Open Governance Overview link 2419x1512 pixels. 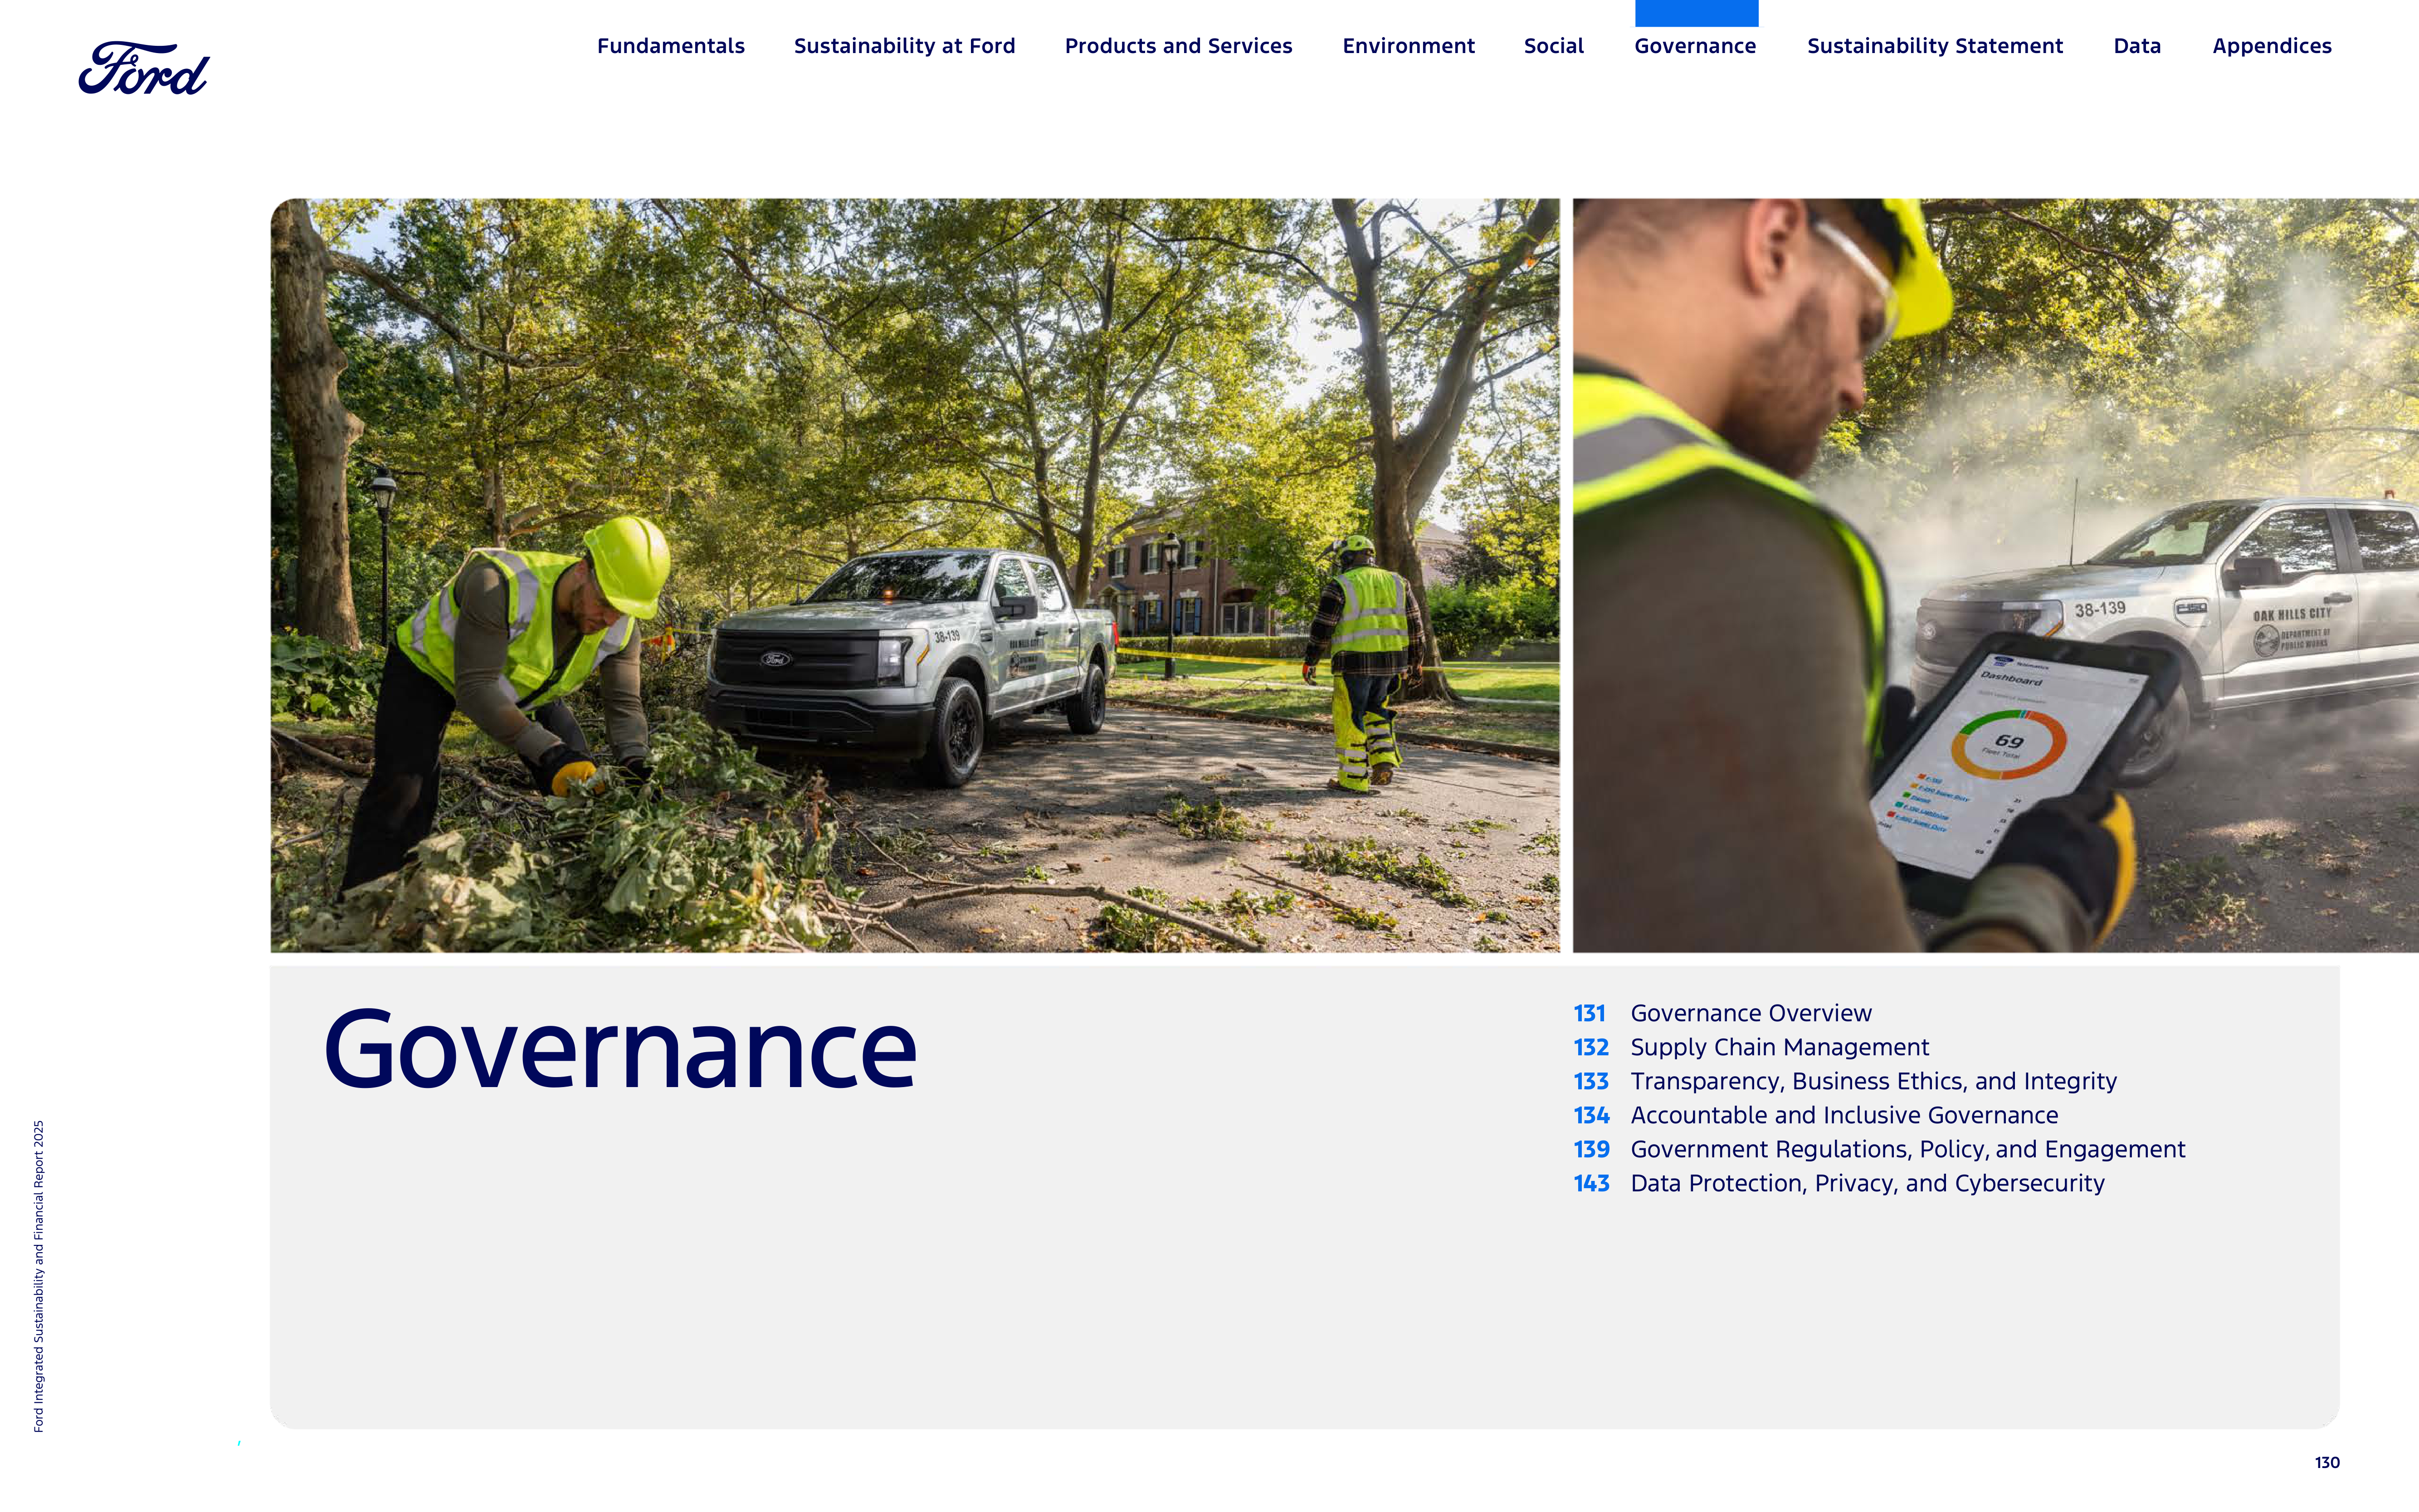pyautogui.click(x=1750, y=1013)
